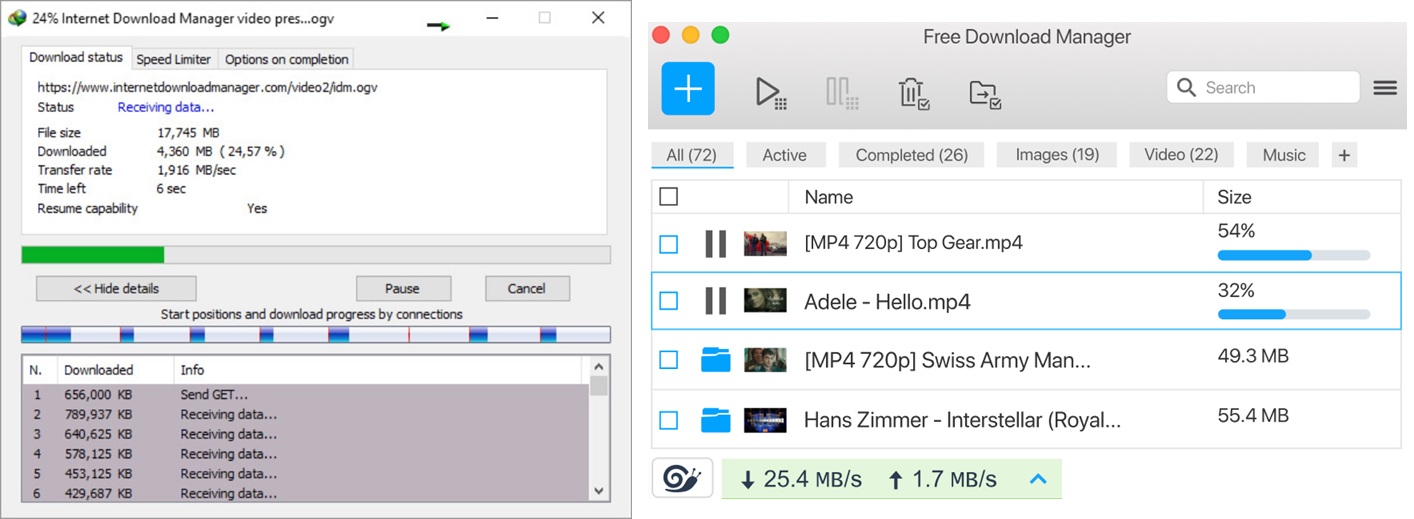The width and height of the screenshot is (1414, 519).
Task: Toggle snail mode speed limiter icon
Action: tap(682, 479)
